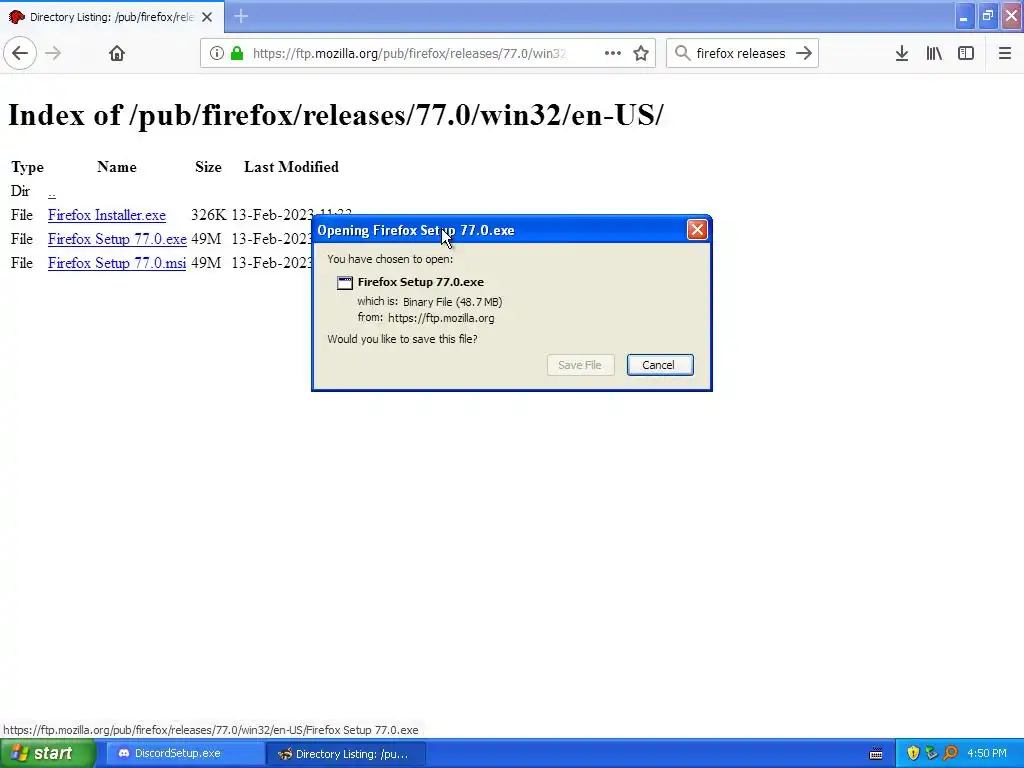Click the 4:50 PM clock

tap(987, 753)
